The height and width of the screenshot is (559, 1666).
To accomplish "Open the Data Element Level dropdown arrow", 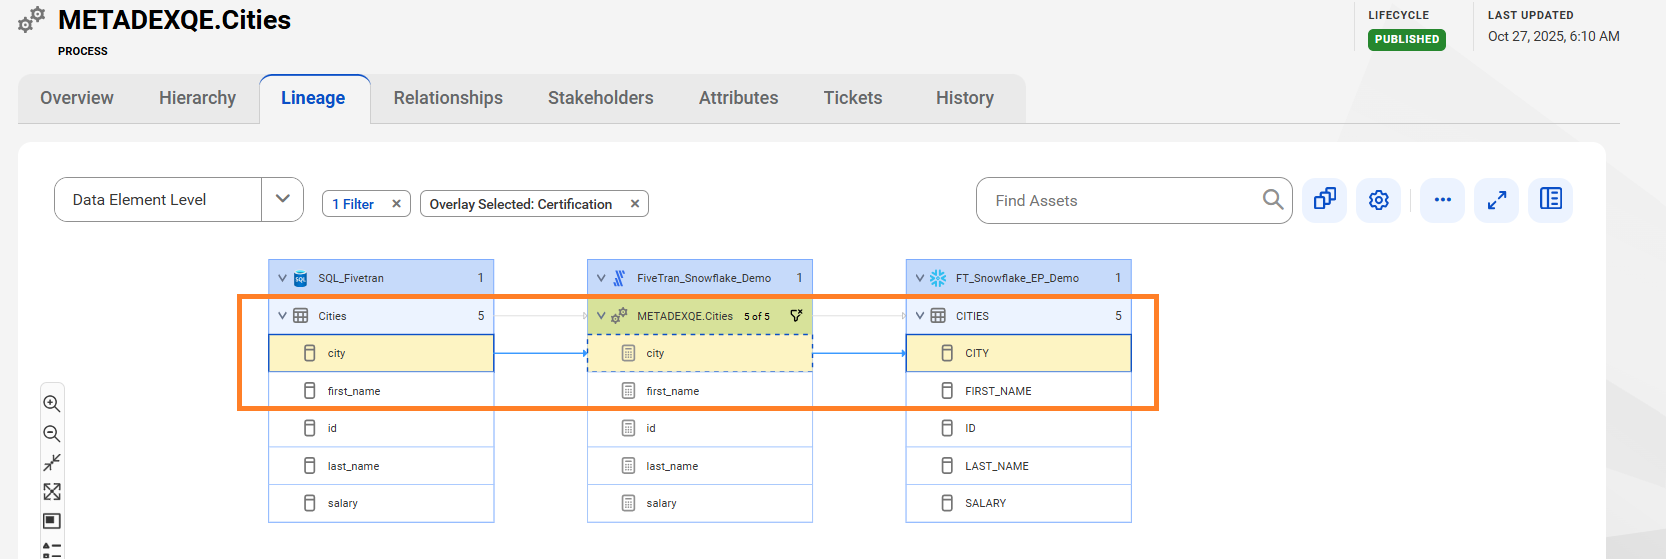I will (x=282, y=199).
